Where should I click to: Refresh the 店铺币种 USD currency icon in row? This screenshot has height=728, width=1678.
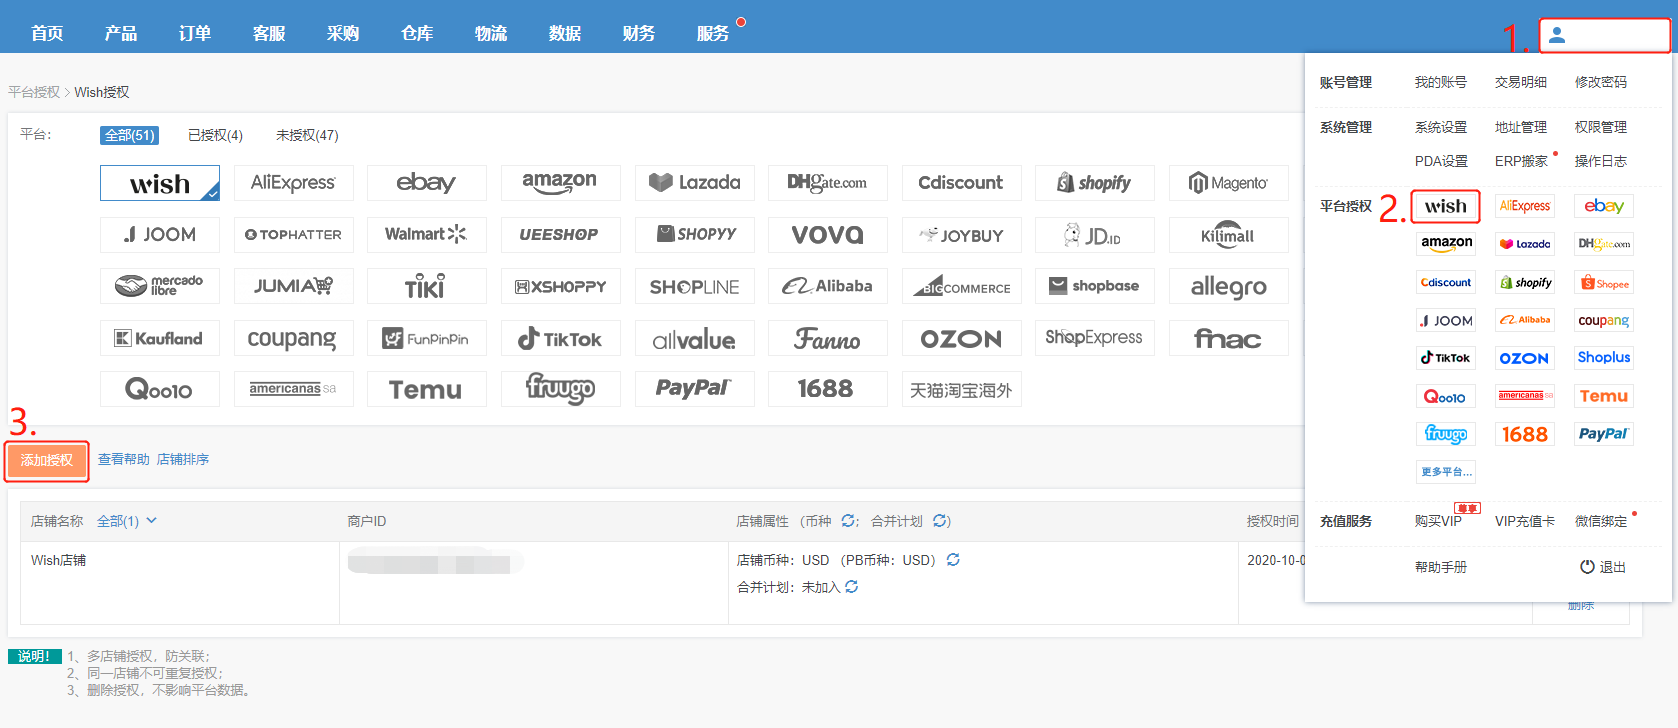(953, 560)
